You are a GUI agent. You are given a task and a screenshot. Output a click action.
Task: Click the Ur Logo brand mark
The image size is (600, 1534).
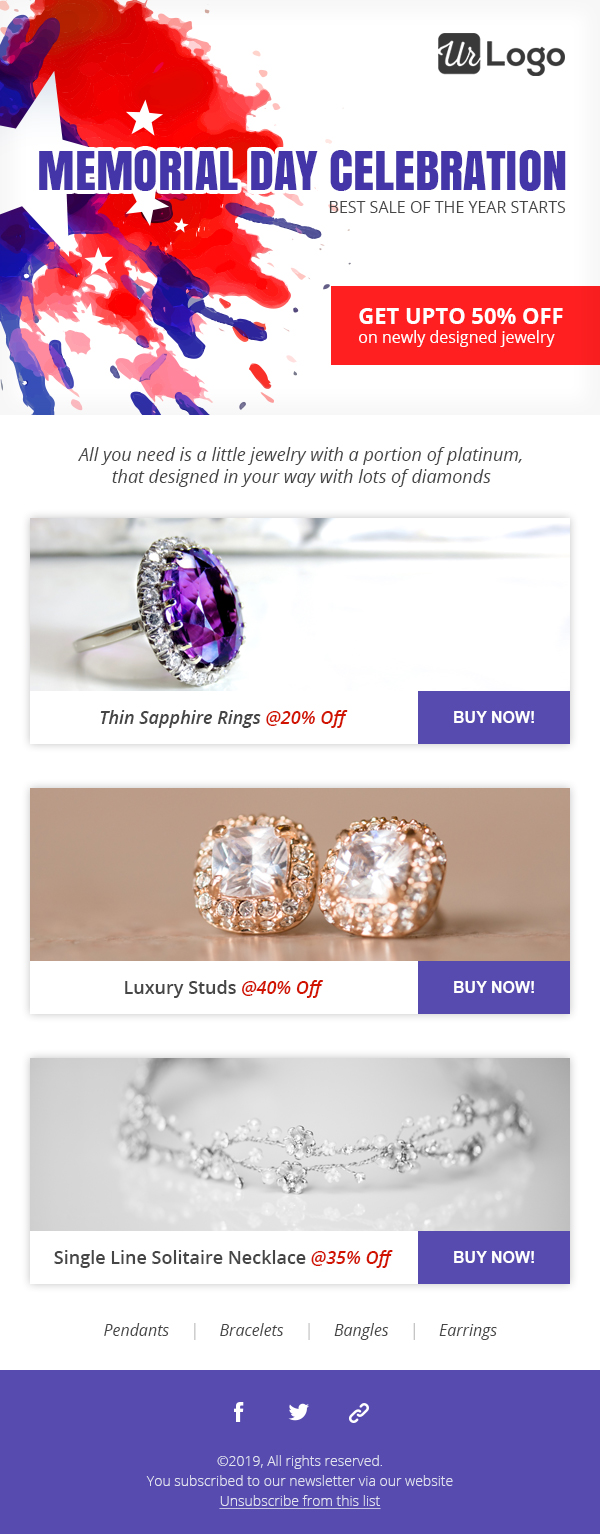click(x=501, y=54)
